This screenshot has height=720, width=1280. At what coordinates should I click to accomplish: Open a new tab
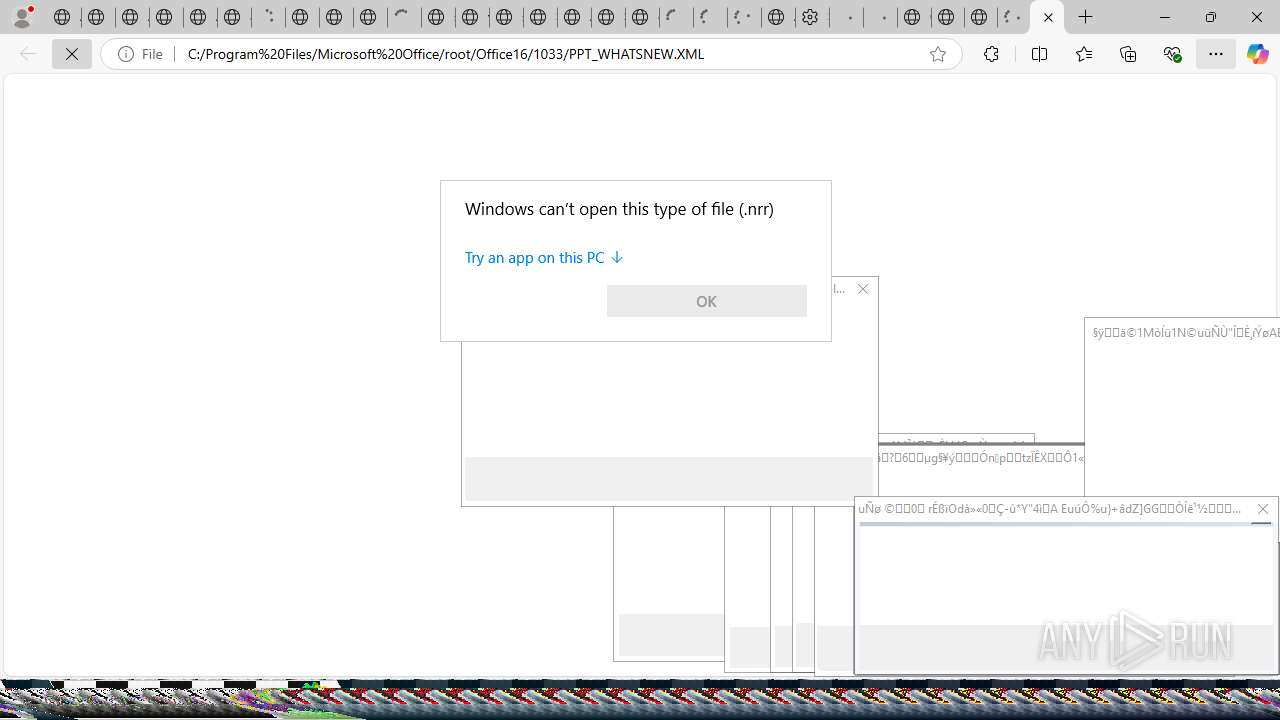(x=1086, y=17)
